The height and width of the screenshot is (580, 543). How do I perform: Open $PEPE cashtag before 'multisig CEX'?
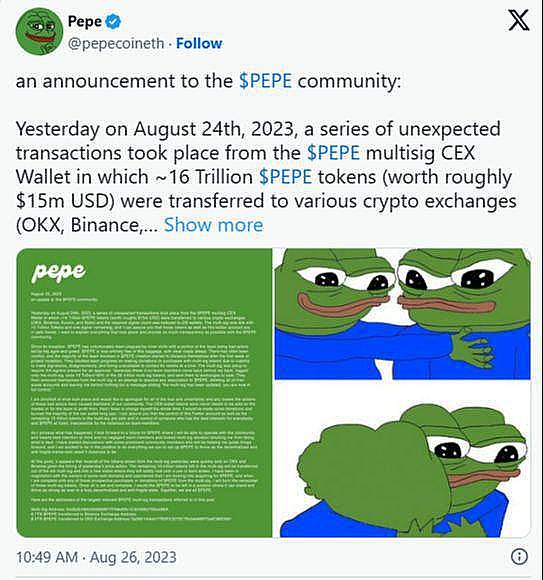click(334, 153)
